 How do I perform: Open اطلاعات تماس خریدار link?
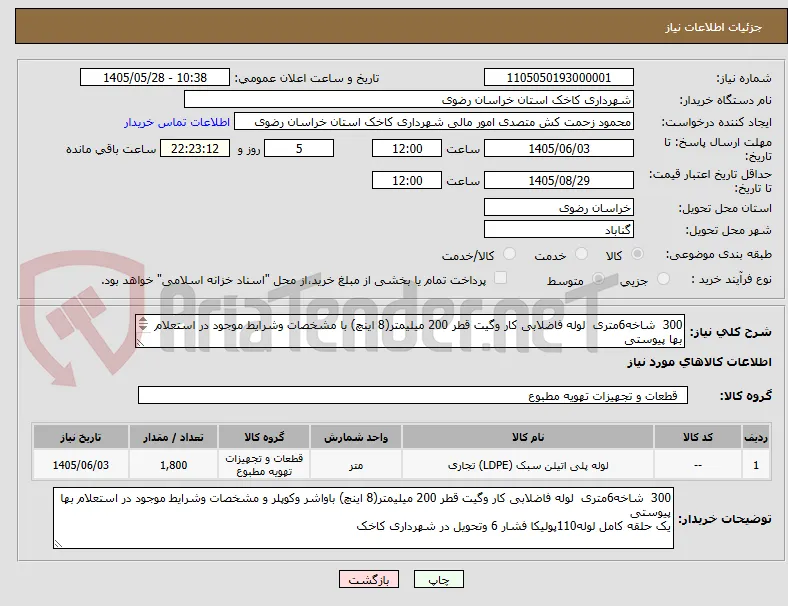(x=177, y=122)
